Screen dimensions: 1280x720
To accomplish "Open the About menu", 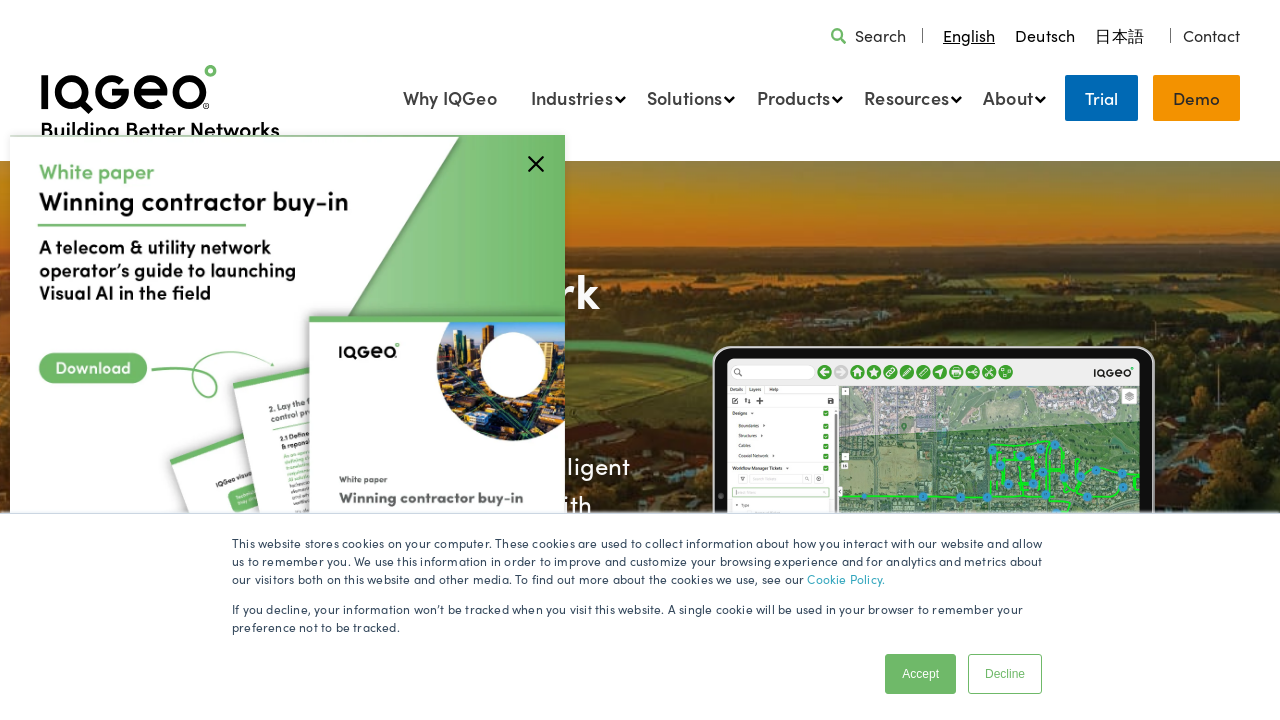I will pos(1008,98).
